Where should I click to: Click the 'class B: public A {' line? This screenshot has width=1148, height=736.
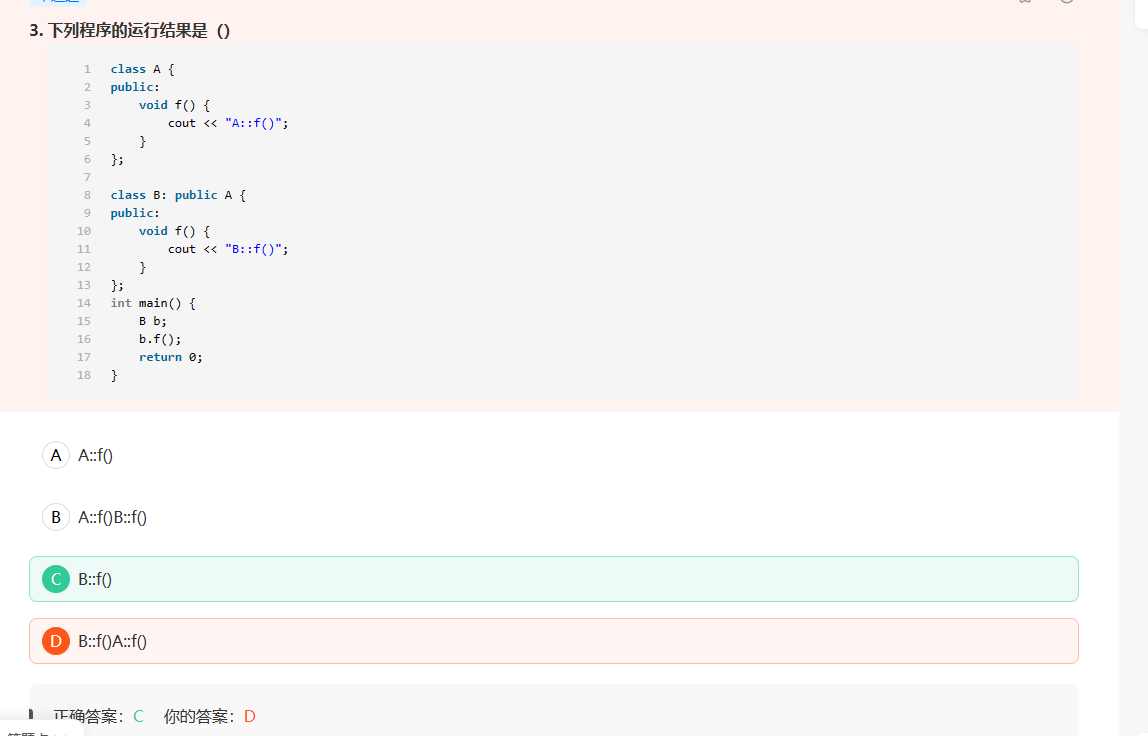[178, 195]
